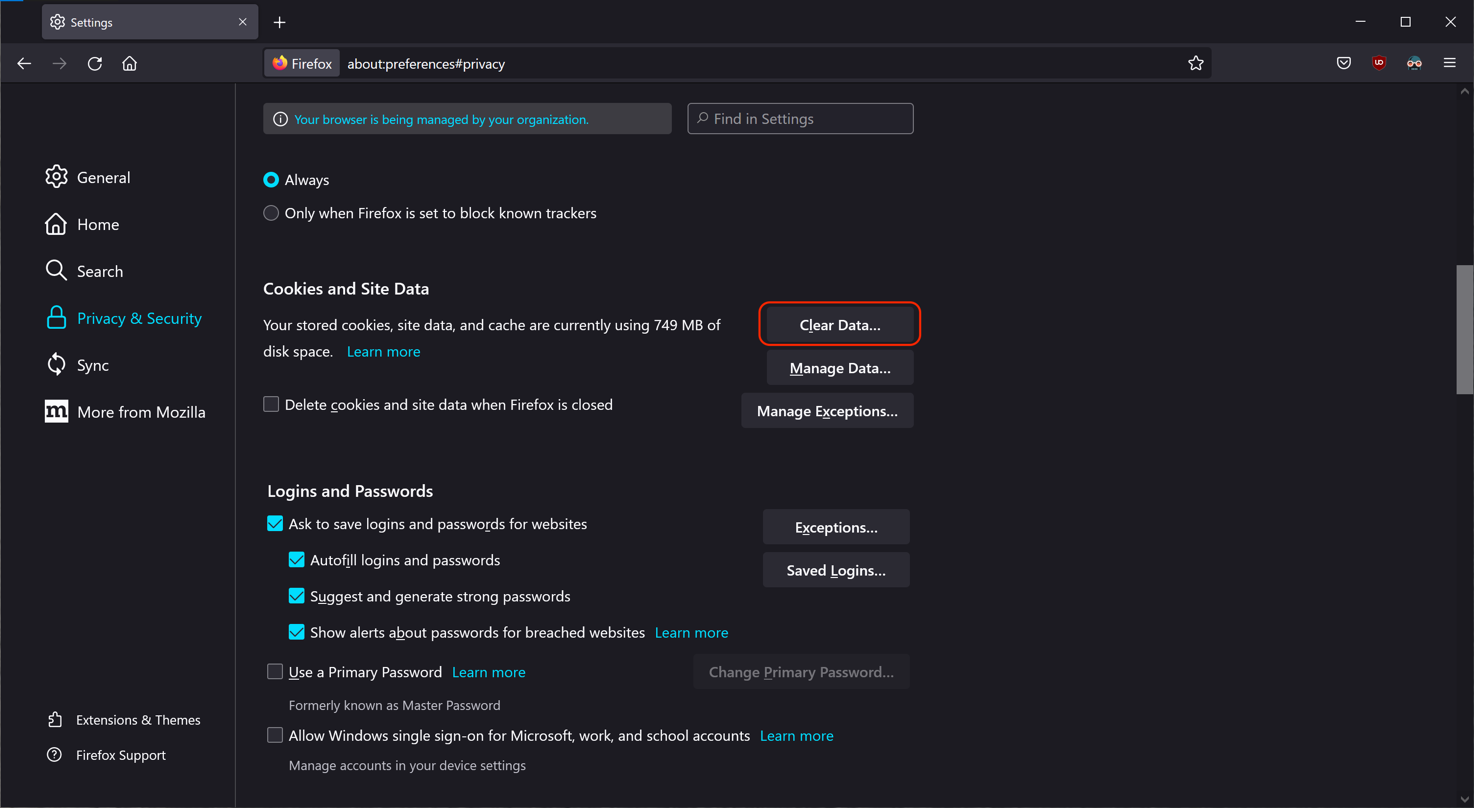This screenshot has width=1474, height=808.
Task: Click the Find in Settings search field
Action: (x=800, y=119)
